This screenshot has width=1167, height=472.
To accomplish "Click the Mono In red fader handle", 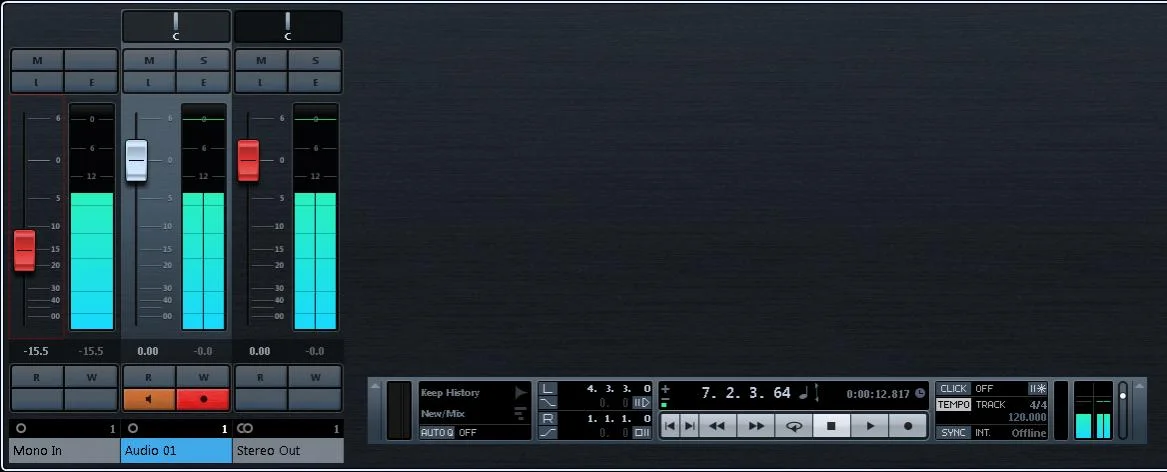I will pos(25,250).
